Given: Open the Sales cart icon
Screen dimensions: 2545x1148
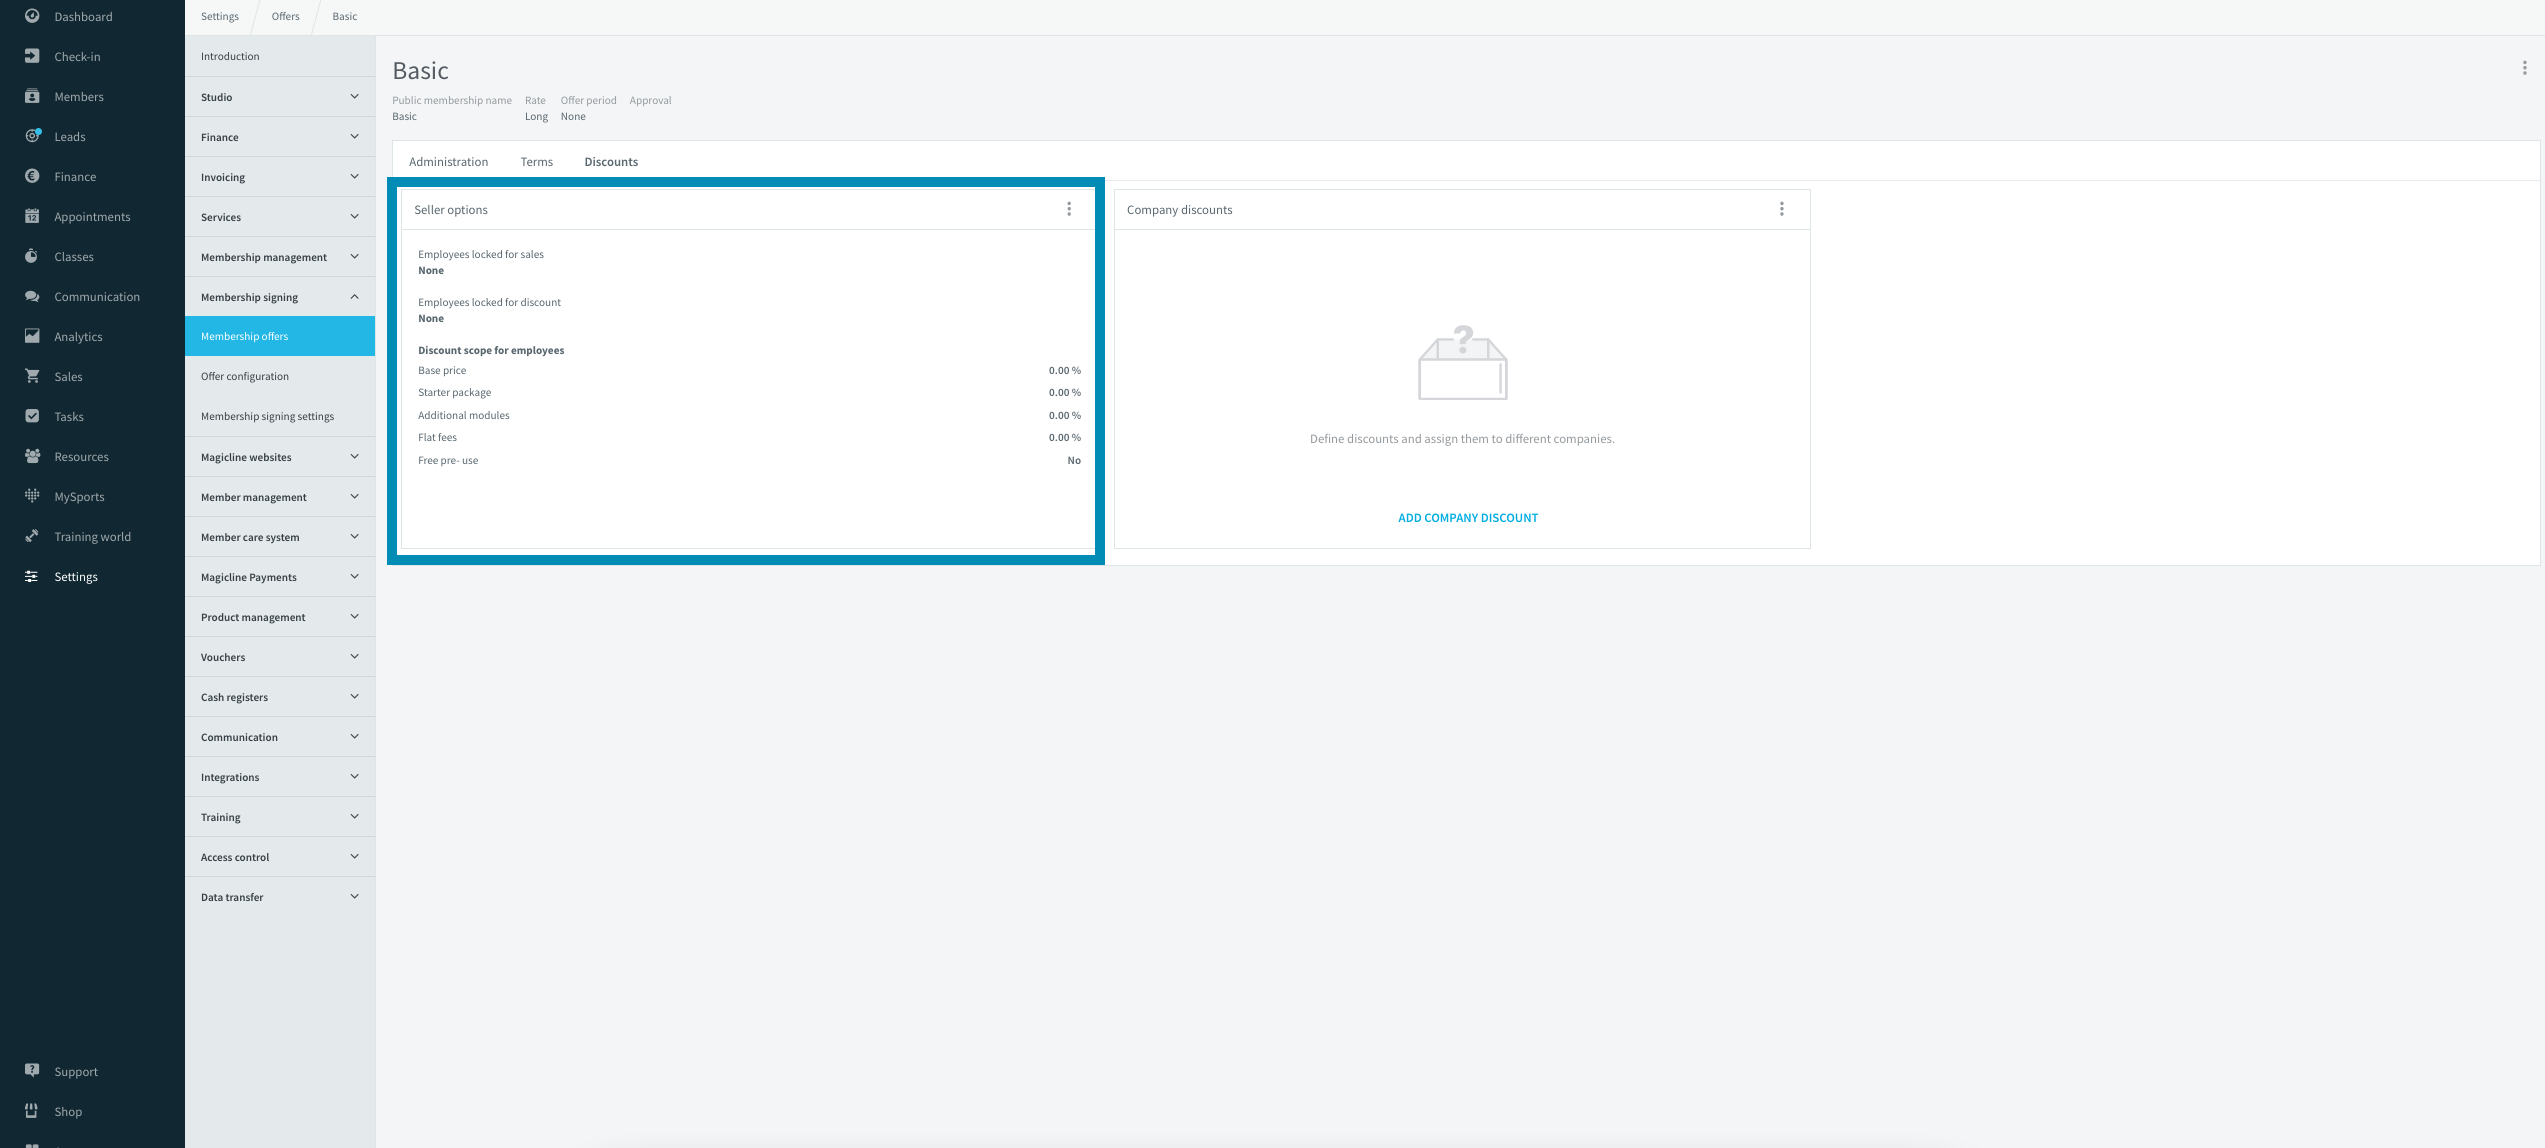Looking at the screenshot, I should pos(32,376).
